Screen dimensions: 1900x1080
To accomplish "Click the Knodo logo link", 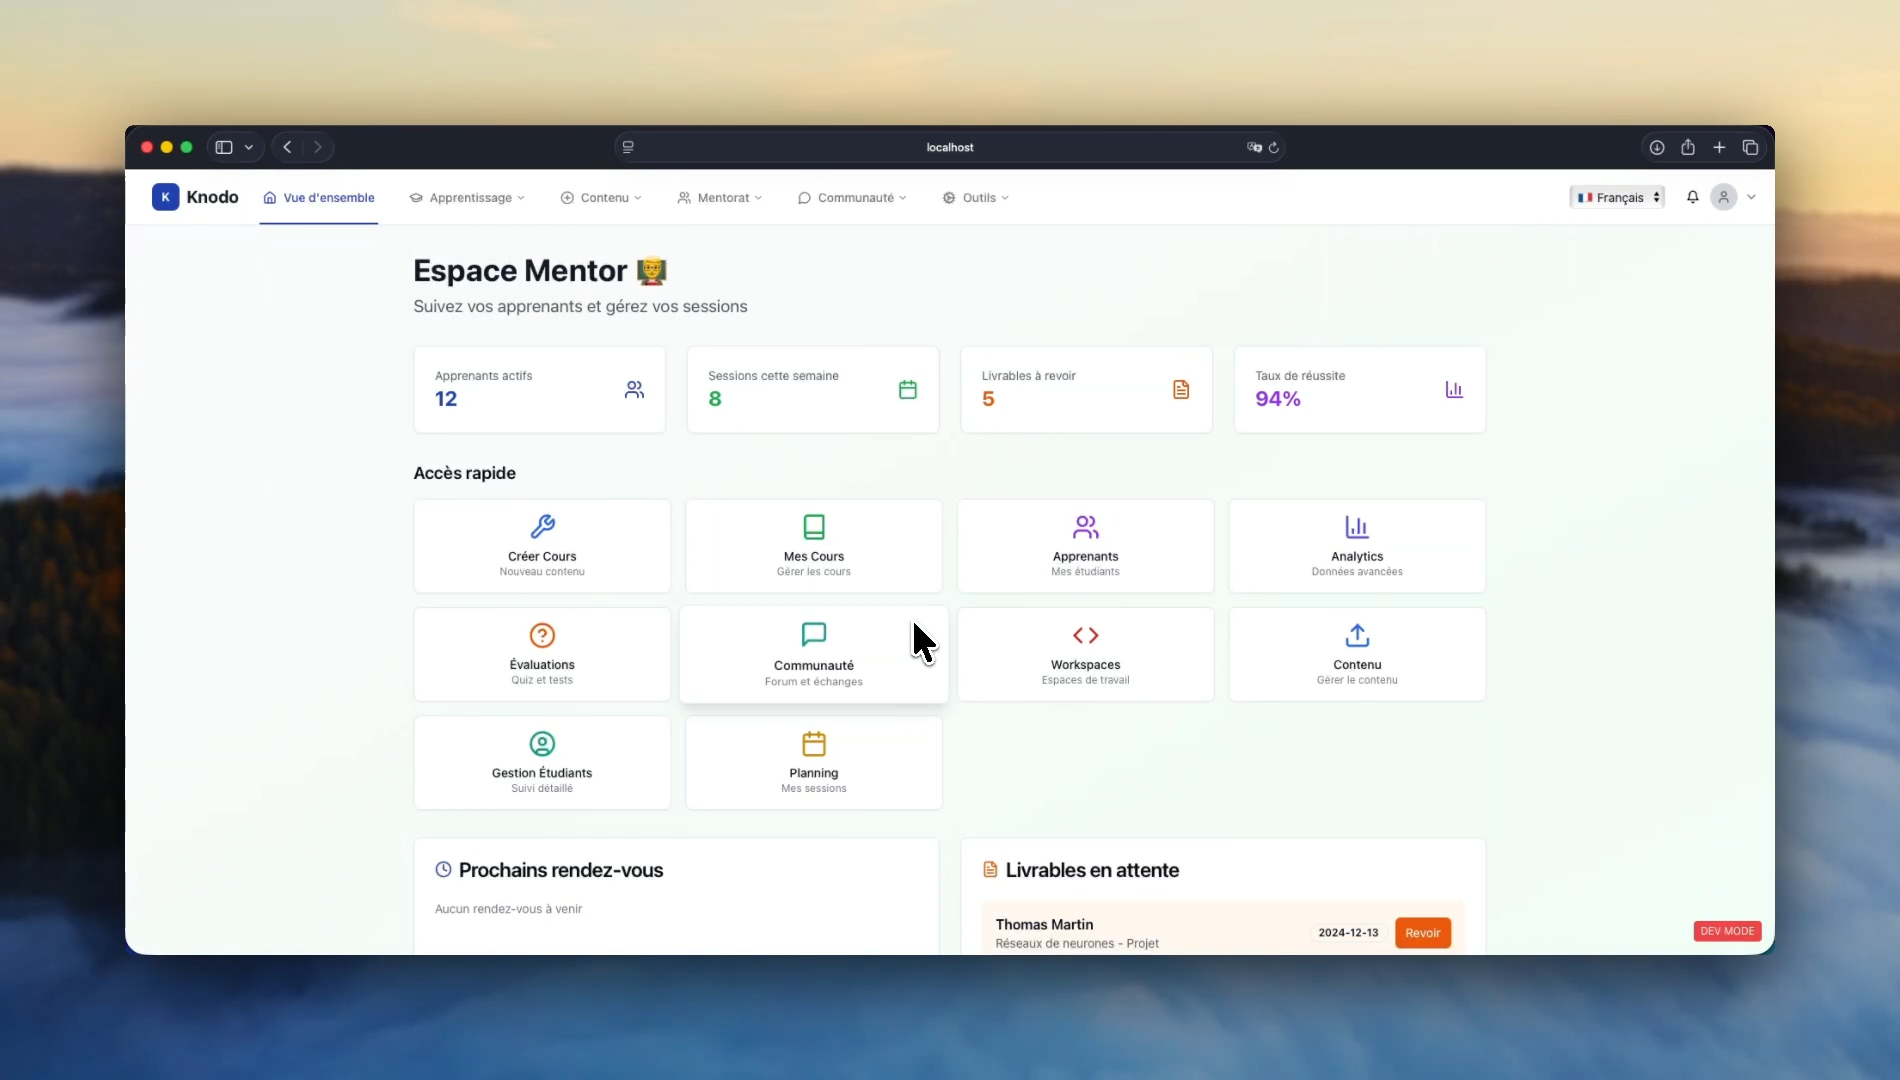I will 195,197.
